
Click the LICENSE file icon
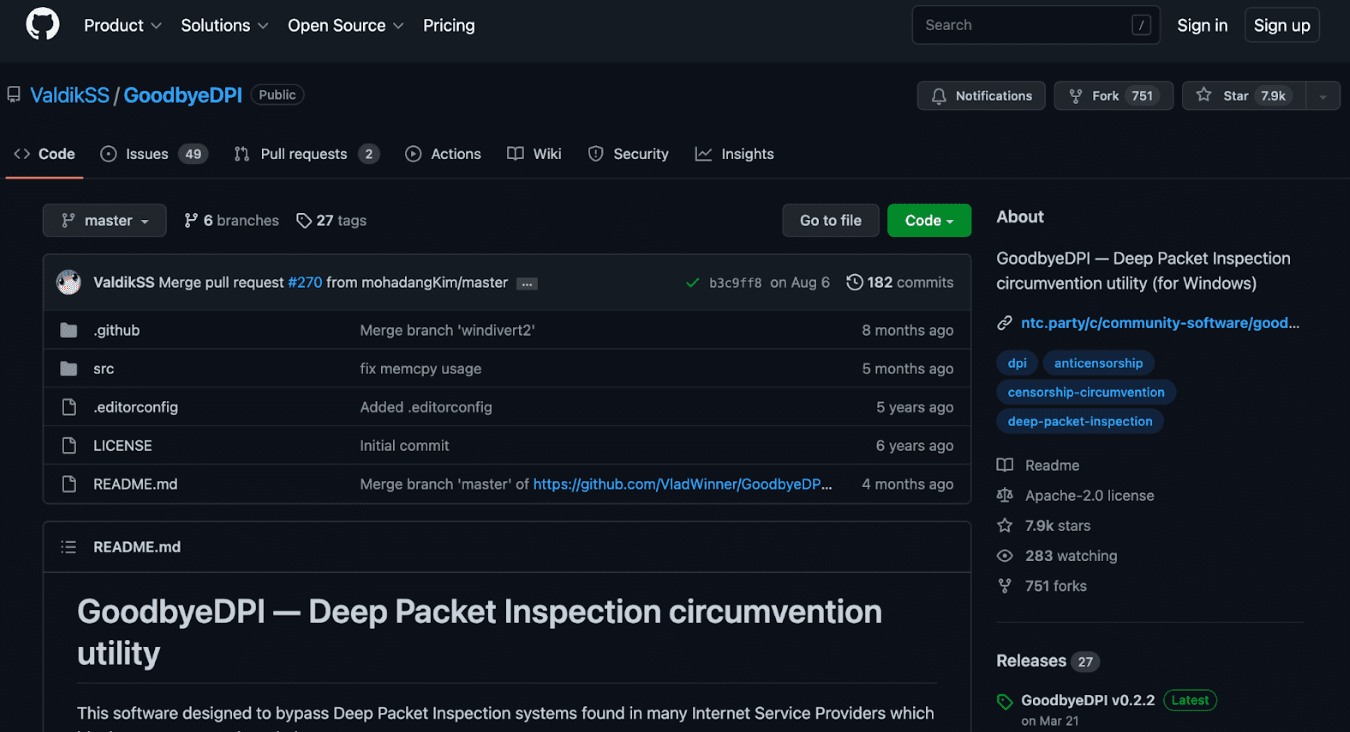click(x=69, y=445)
